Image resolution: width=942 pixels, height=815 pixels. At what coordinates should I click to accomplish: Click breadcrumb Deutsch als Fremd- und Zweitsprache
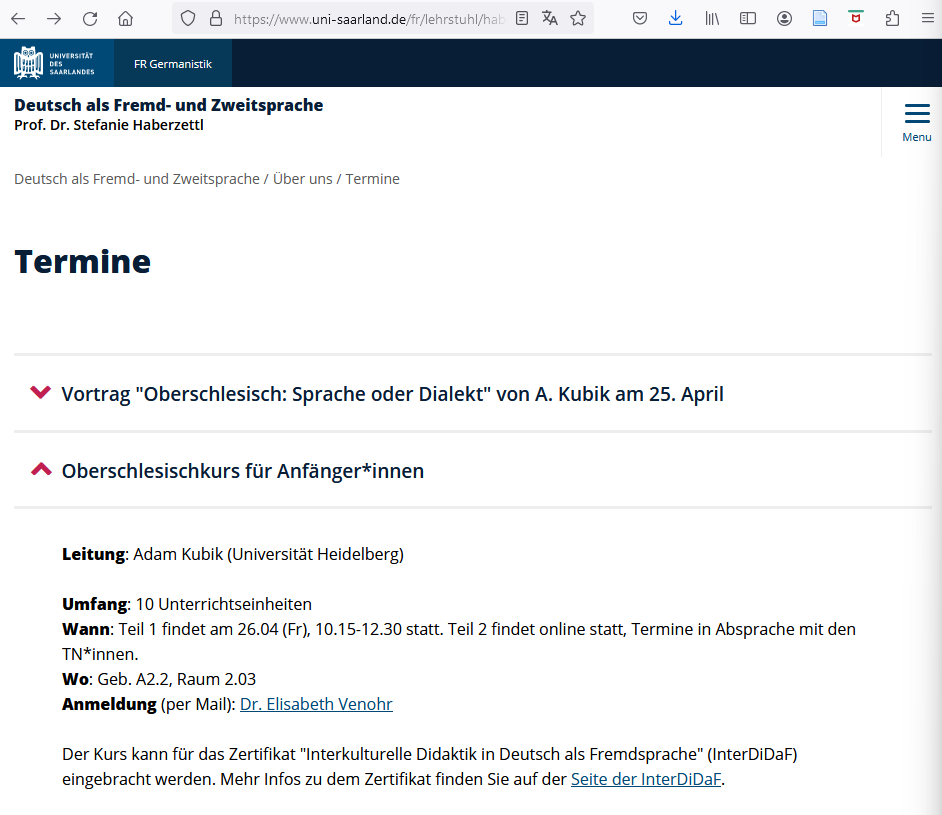click(137, 179)
